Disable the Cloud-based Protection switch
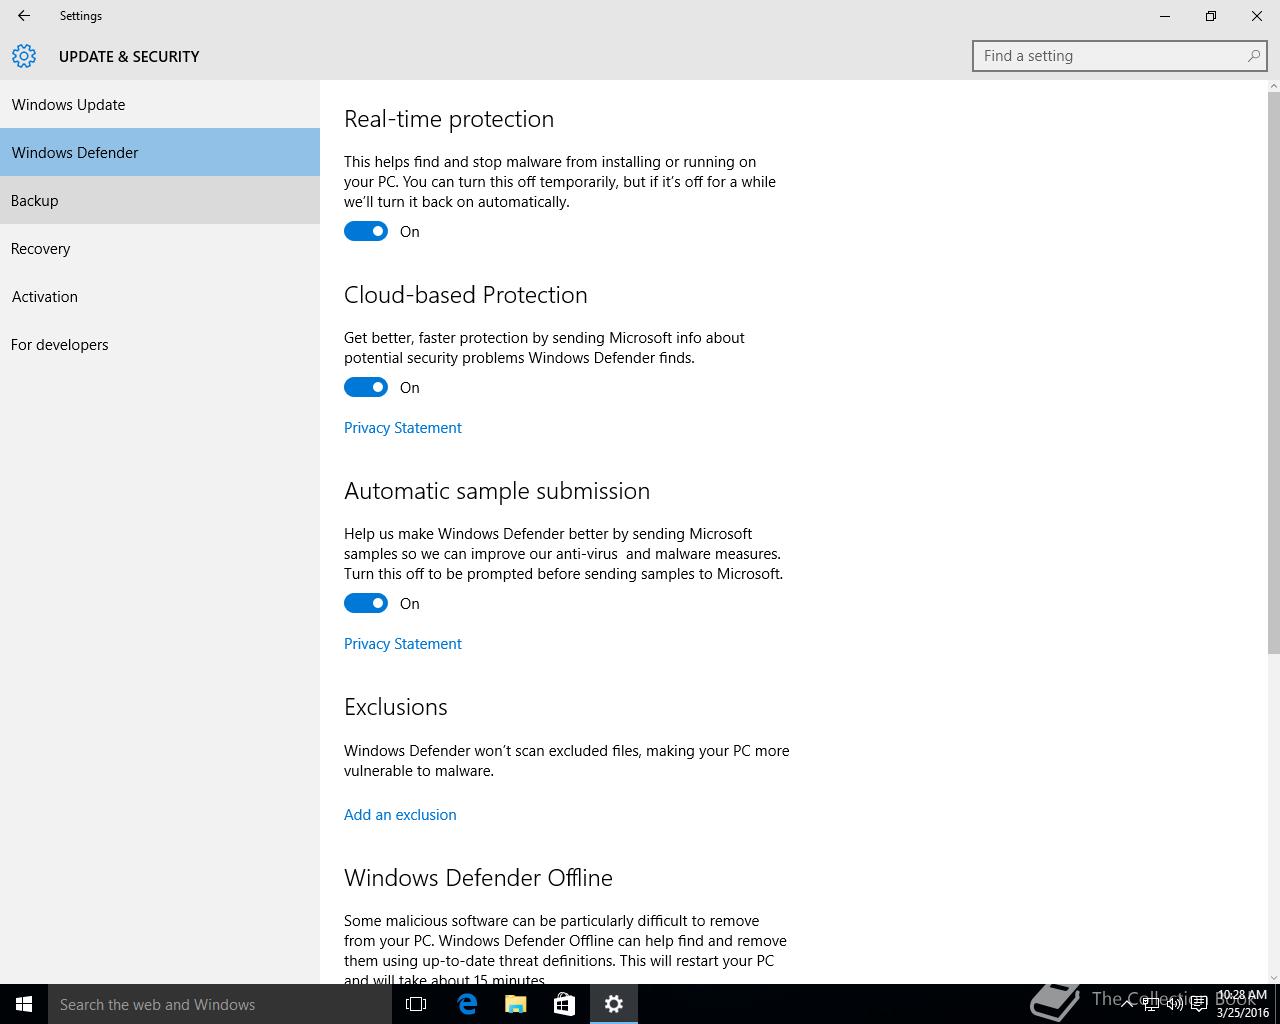 click(366, 387)
